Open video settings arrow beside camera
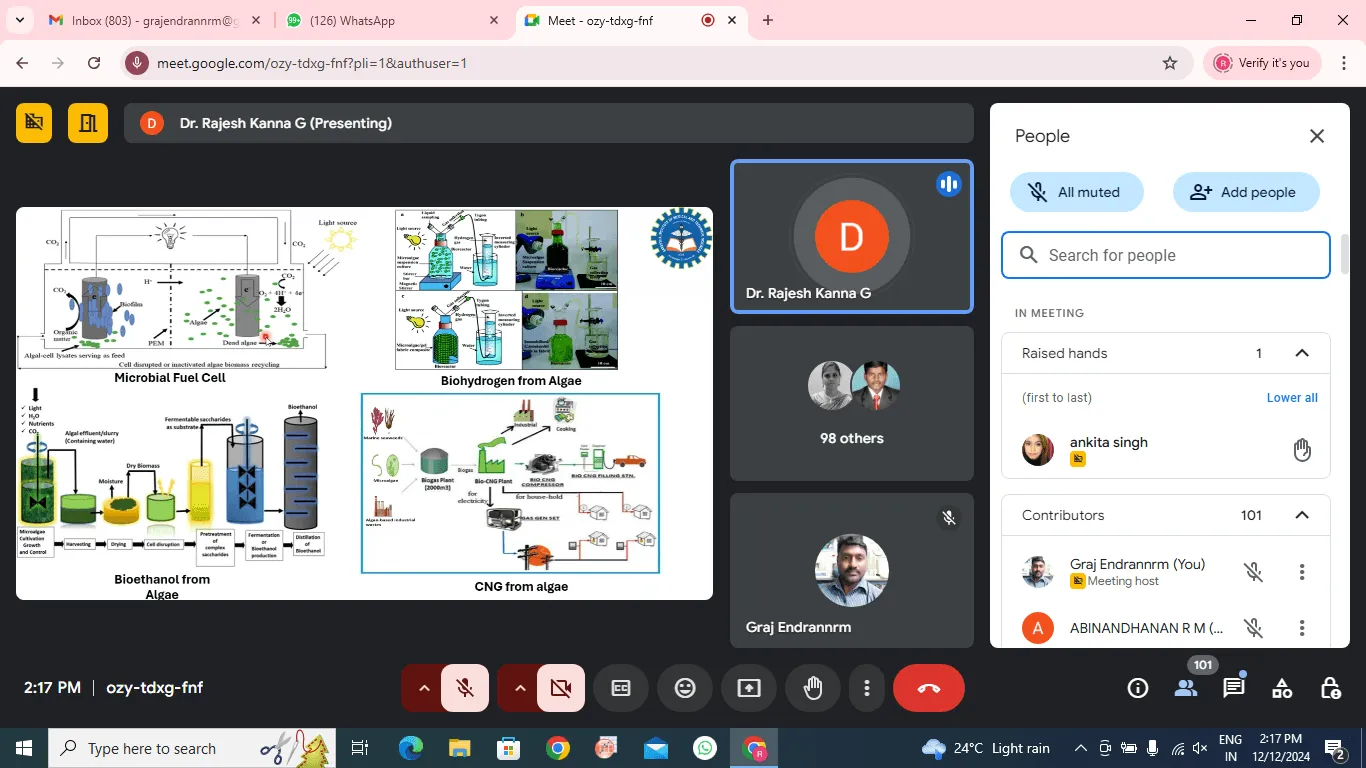Image resolution: width=1366 pixels, height=768 pixels. coord(519,688)
